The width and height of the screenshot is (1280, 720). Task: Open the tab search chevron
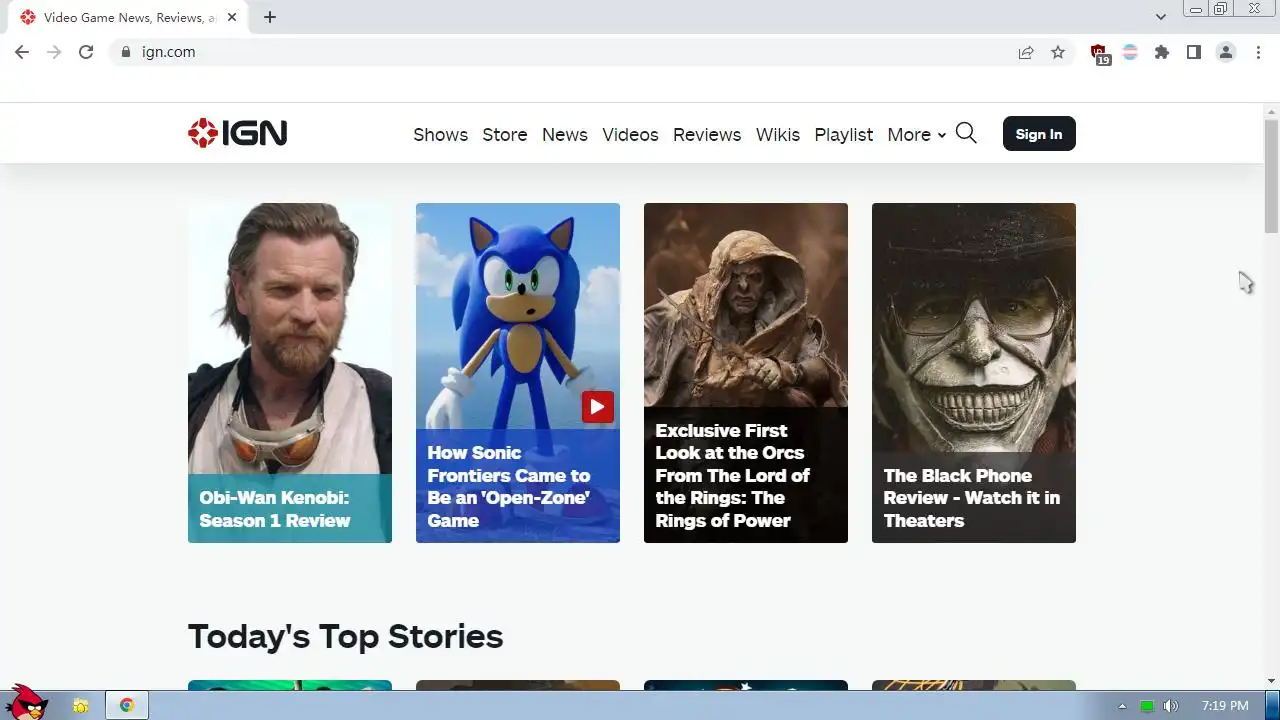tap(1161, 17)
